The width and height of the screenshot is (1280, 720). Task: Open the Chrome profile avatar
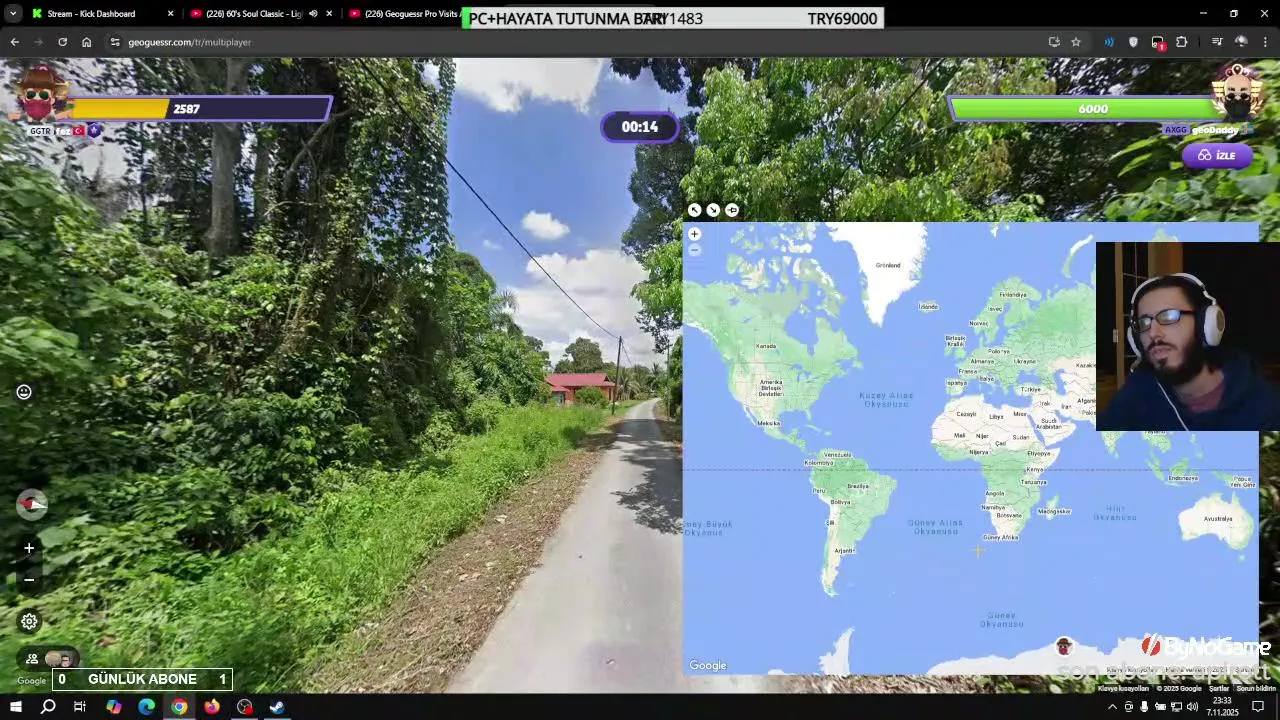[x=1241, y=42]
